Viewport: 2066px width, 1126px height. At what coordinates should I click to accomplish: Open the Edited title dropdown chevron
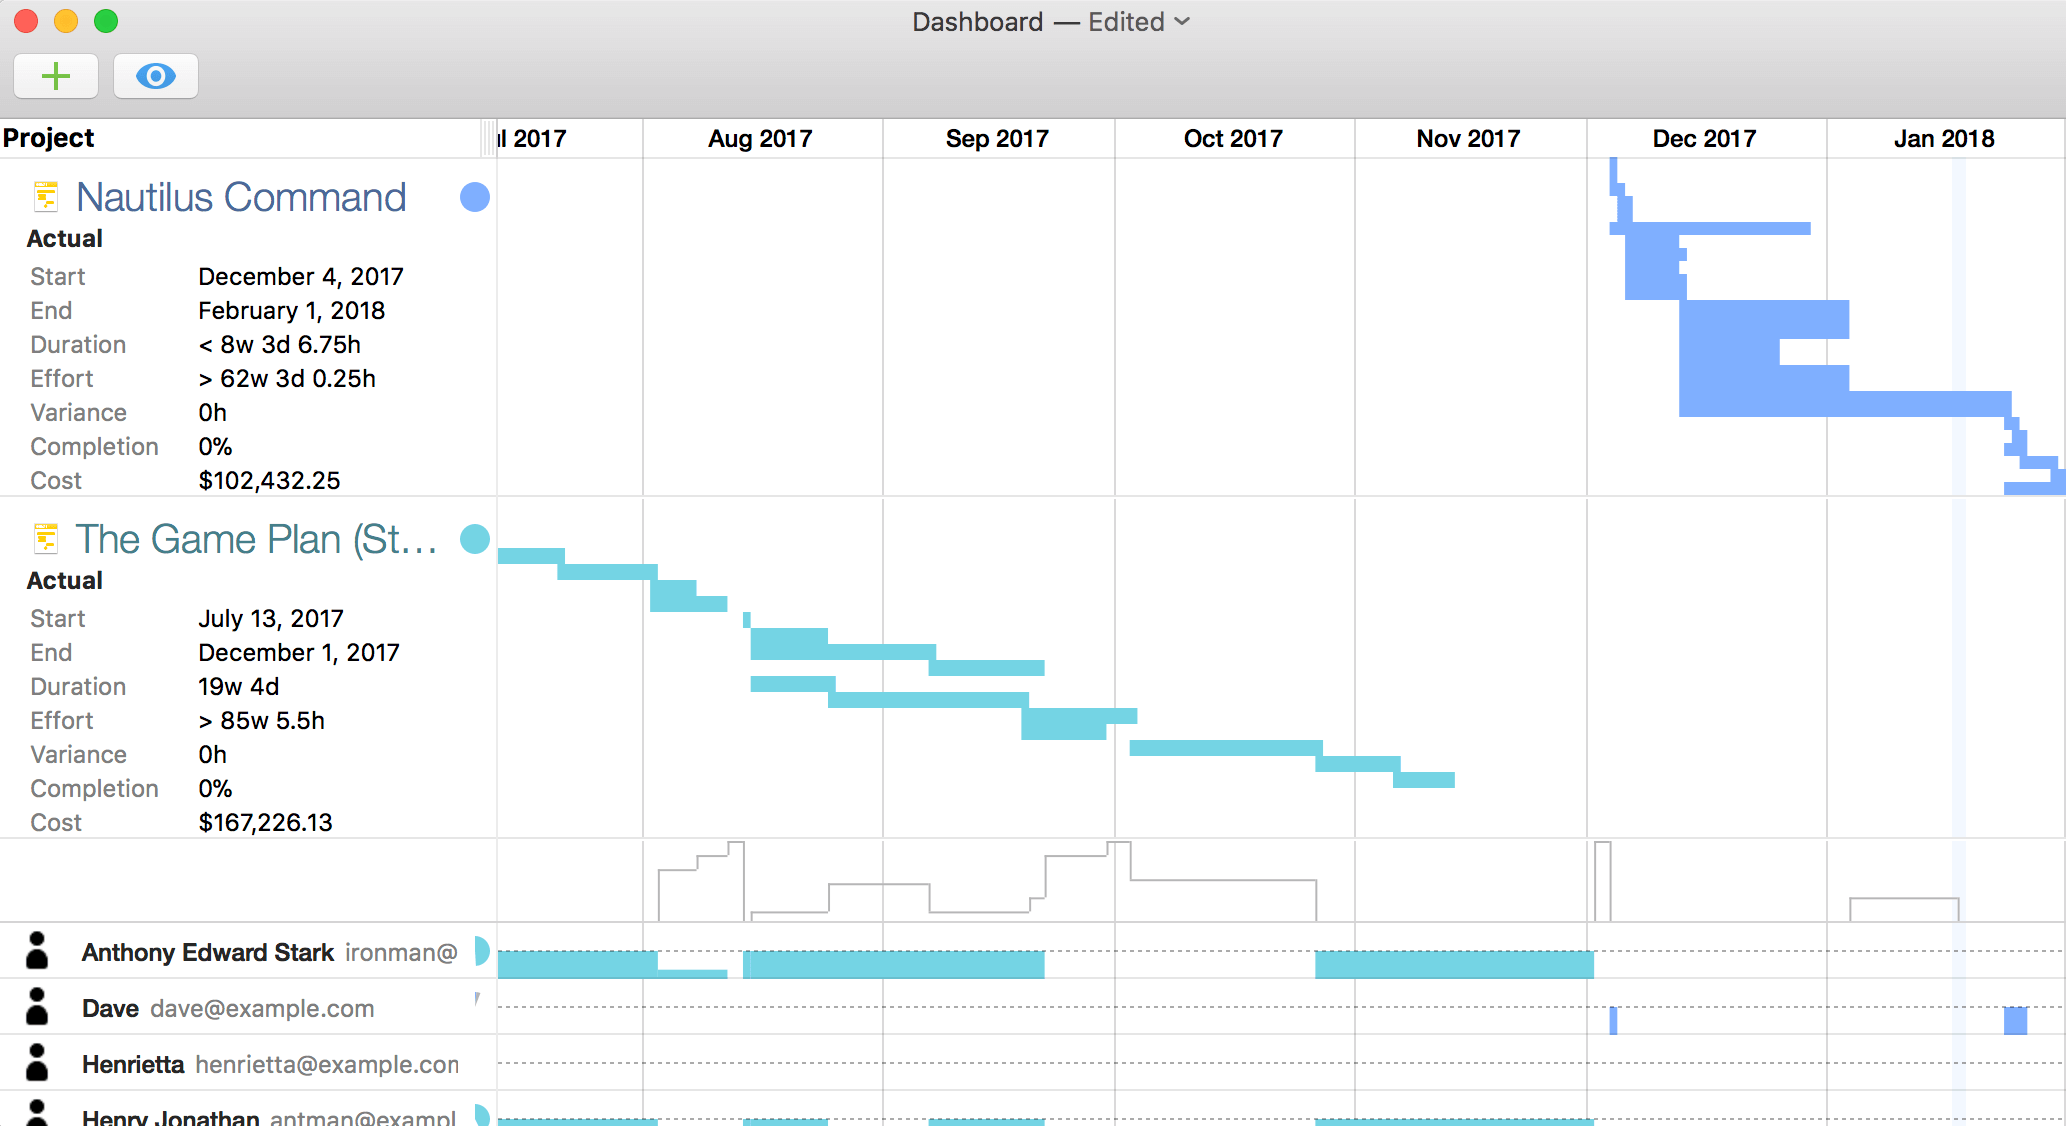pos(1182,22)
